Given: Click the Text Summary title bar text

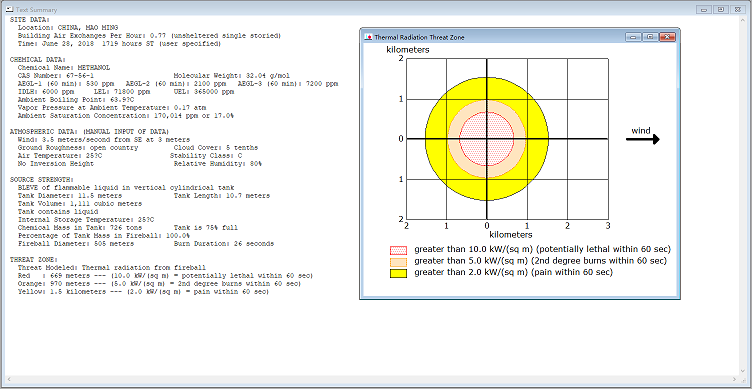Looking at the screenshot, I should click(x=36, y=10).
